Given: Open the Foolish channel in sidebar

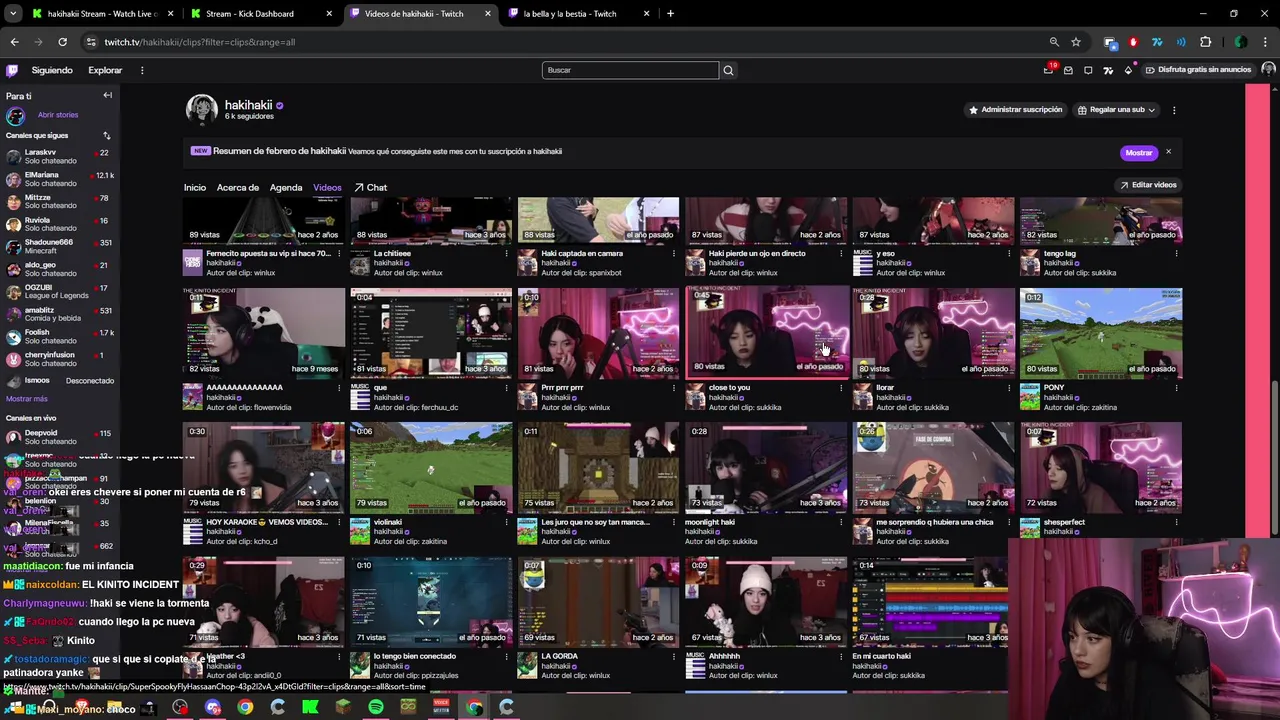Looking at the screenshot, I should point(60,336).
